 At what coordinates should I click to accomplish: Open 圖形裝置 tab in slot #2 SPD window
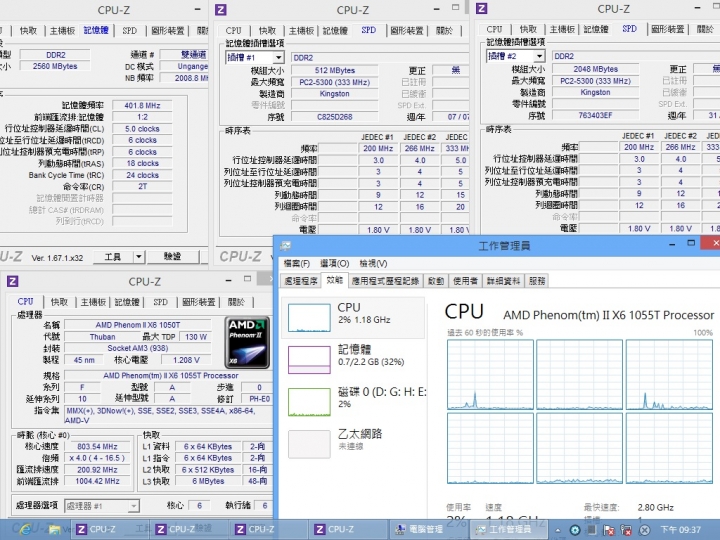[x=667, y=29]
